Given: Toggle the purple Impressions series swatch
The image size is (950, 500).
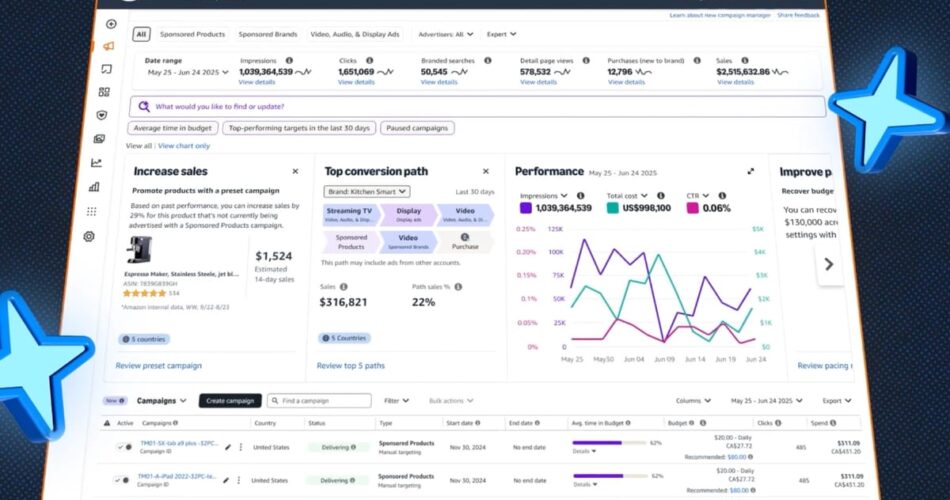Looking at the screenshot, I should point(525,208).
